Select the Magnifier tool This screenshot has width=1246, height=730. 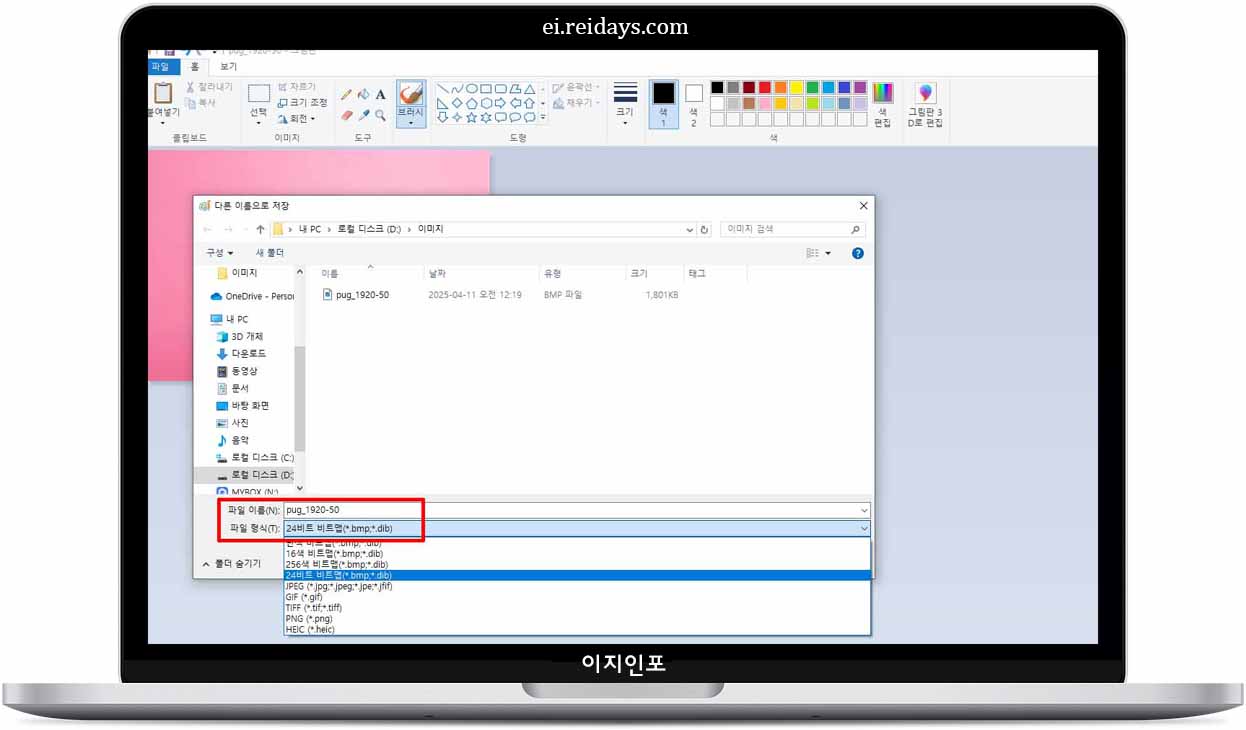381,117
